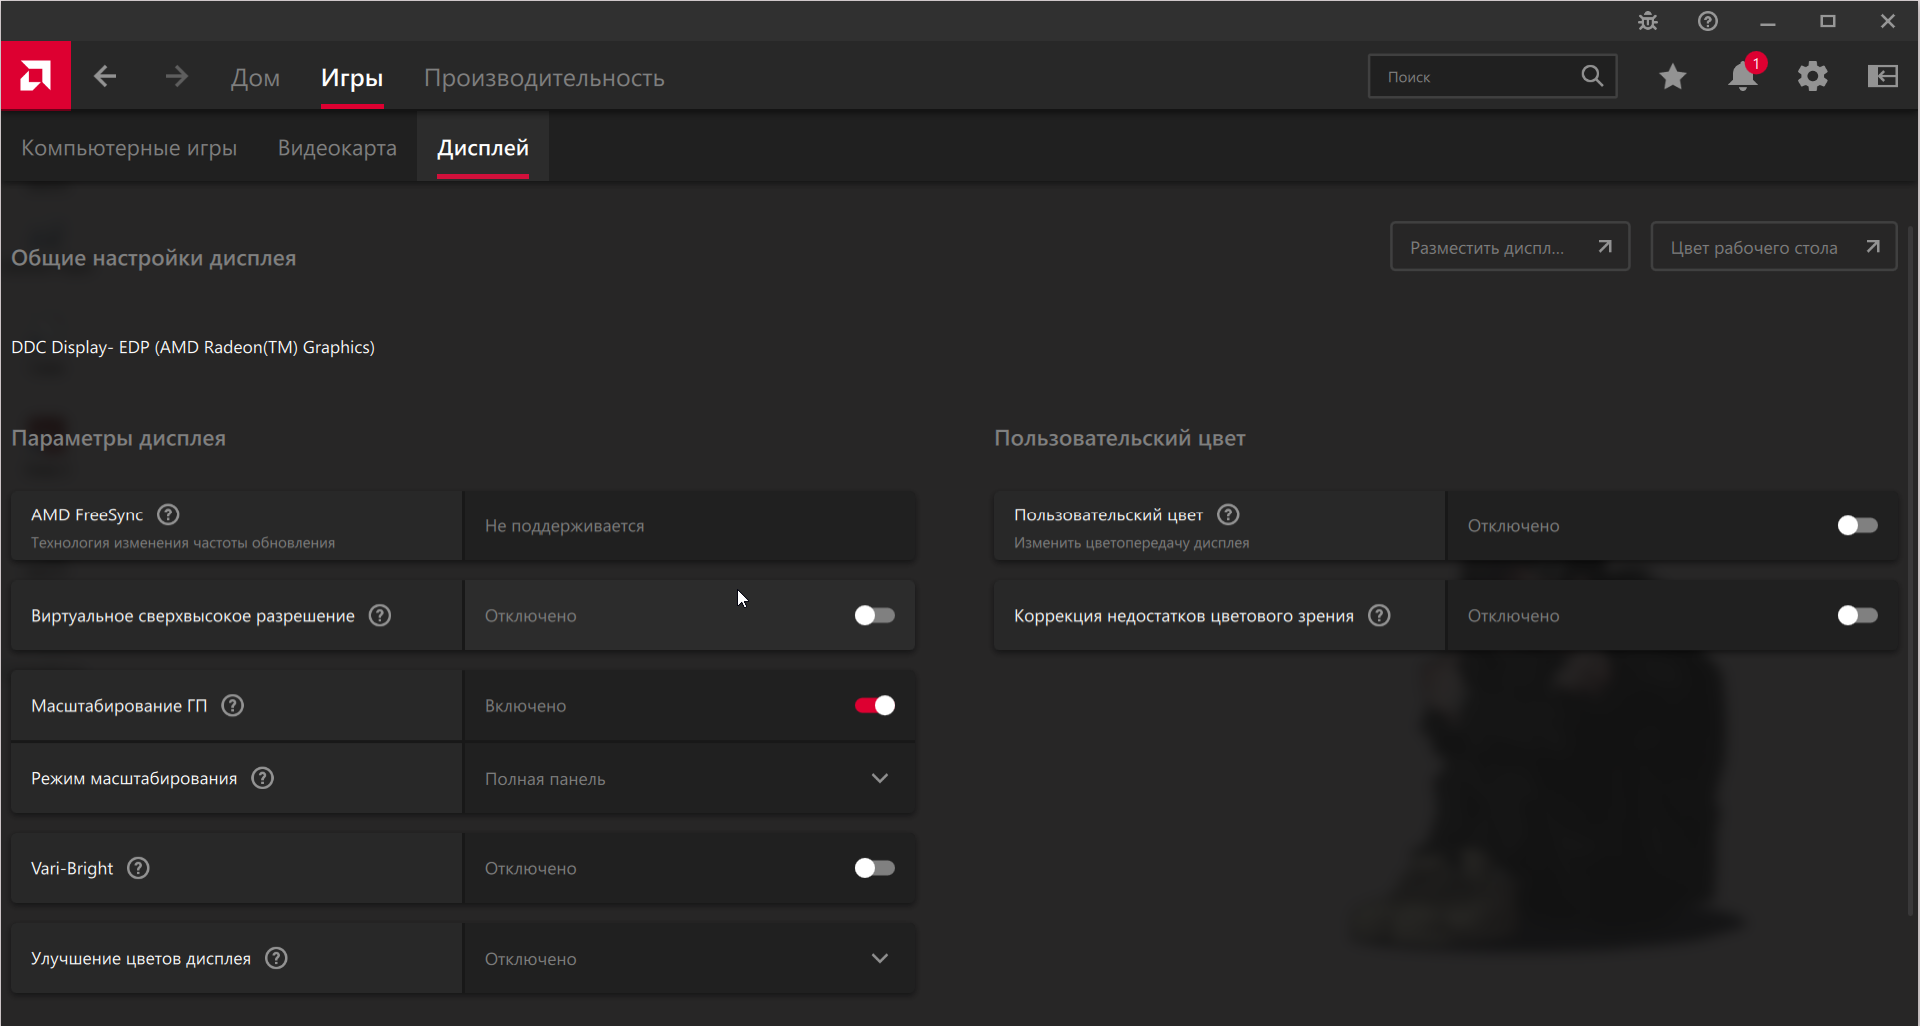1920x1026 pixels.
Task: Show help for Пользовательский цвет
Action: pyautogui.click(x=1229, y=514)
